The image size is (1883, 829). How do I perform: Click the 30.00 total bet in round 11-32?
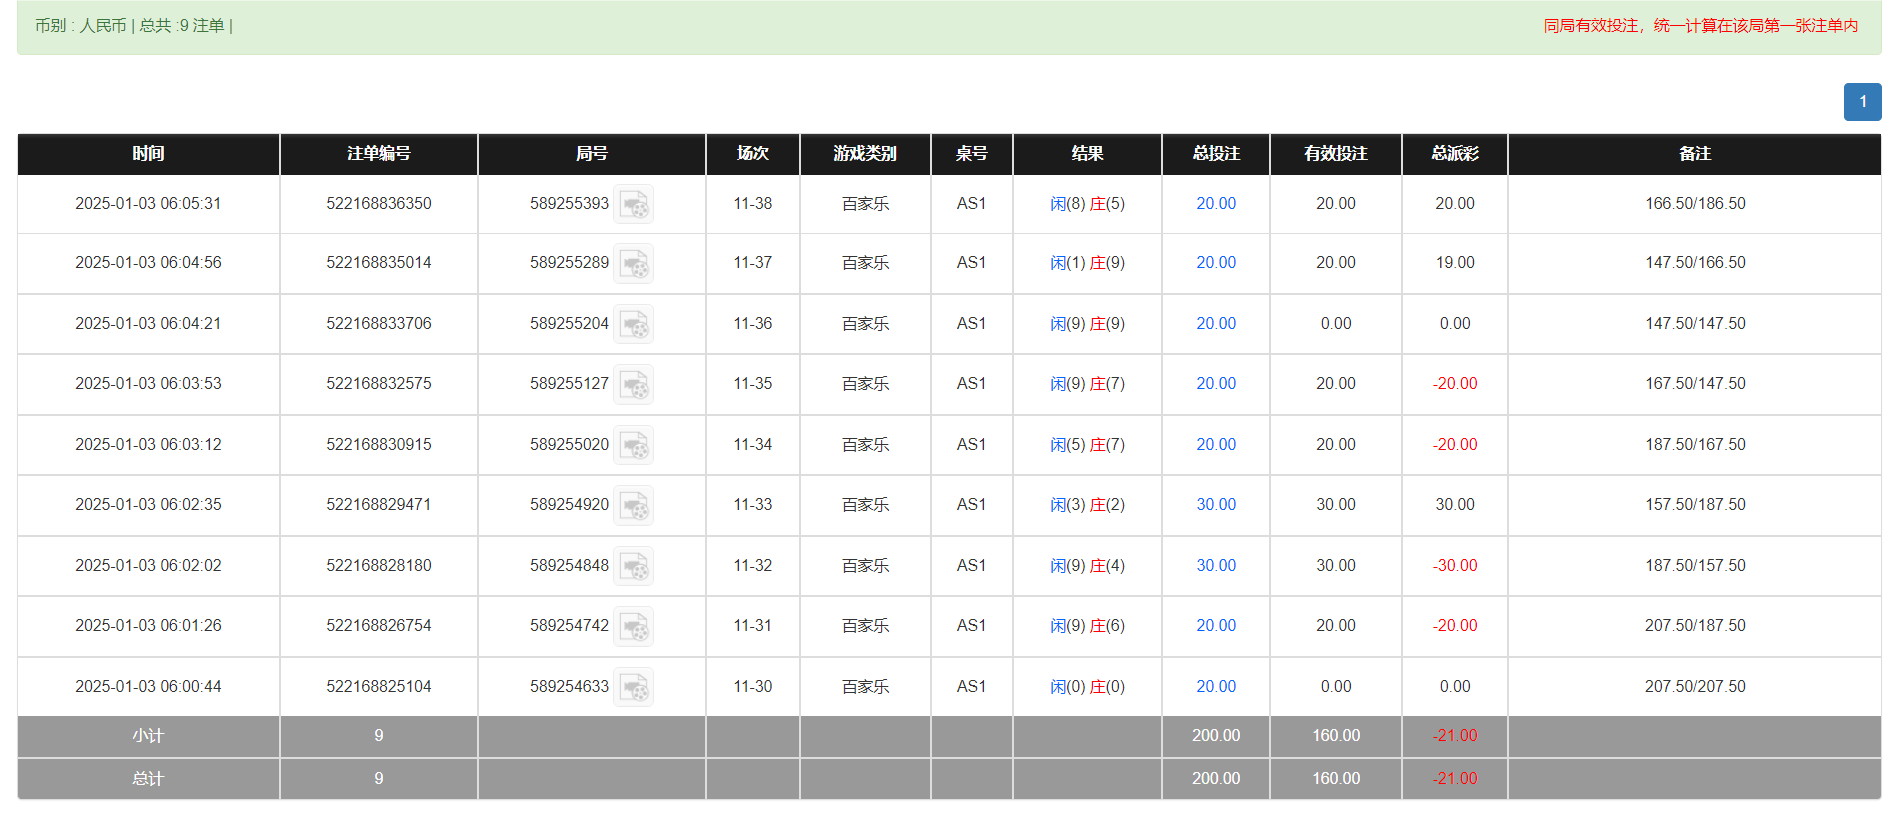coord(1215,566)
